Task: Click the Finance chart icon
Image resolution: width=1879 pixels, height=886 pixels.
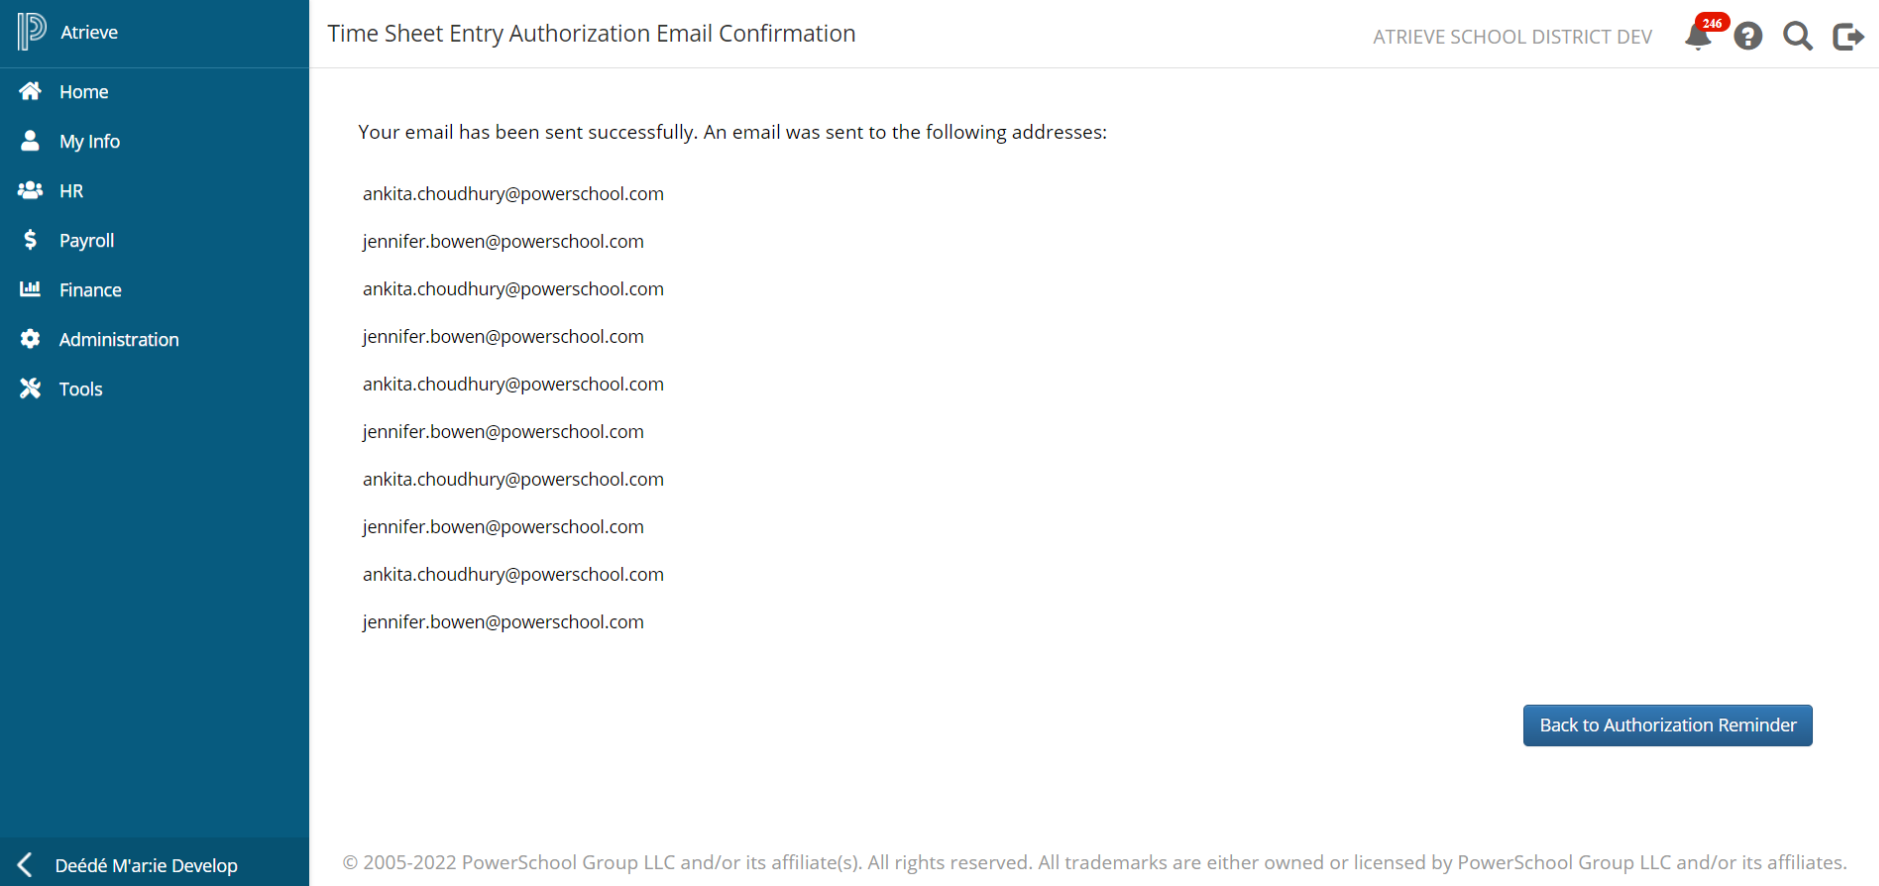Action: click(x=30, y=289)
